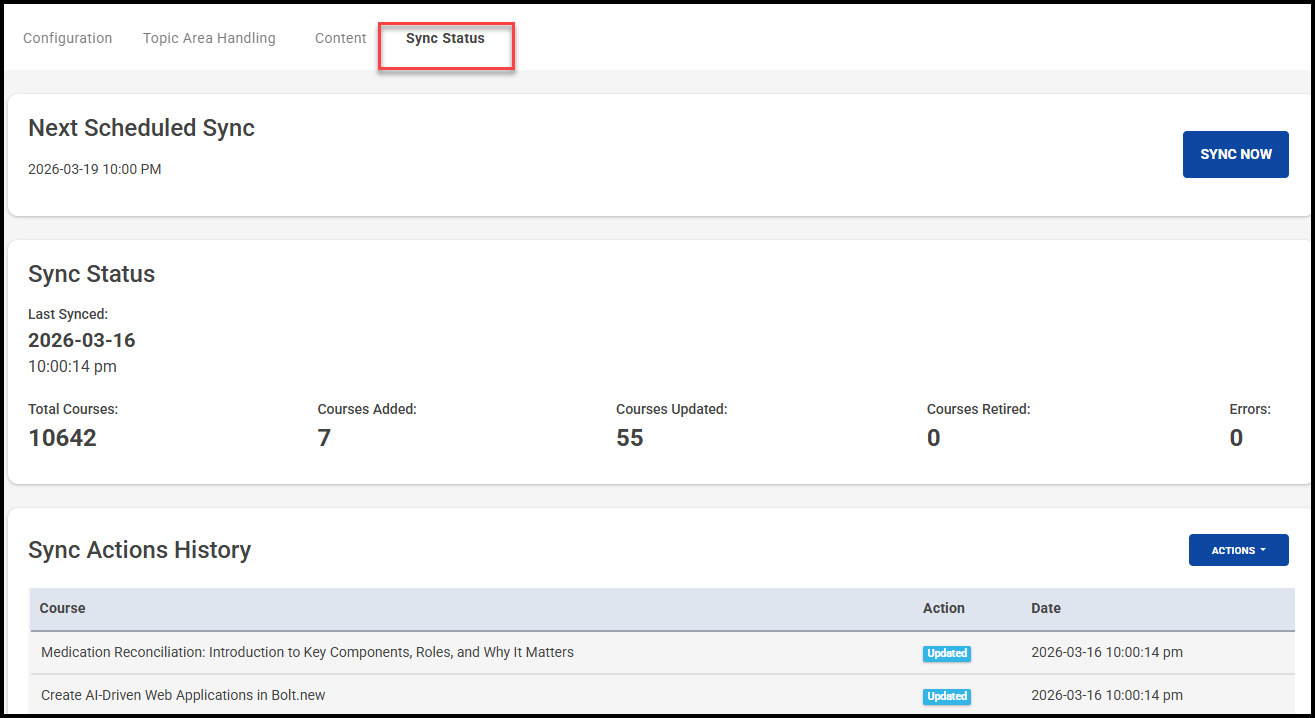This screenshot has height=718, width=1315.
Task: Select the Medication Reconciliation course row
Action: pyautogui.click(x=307, y=652)
